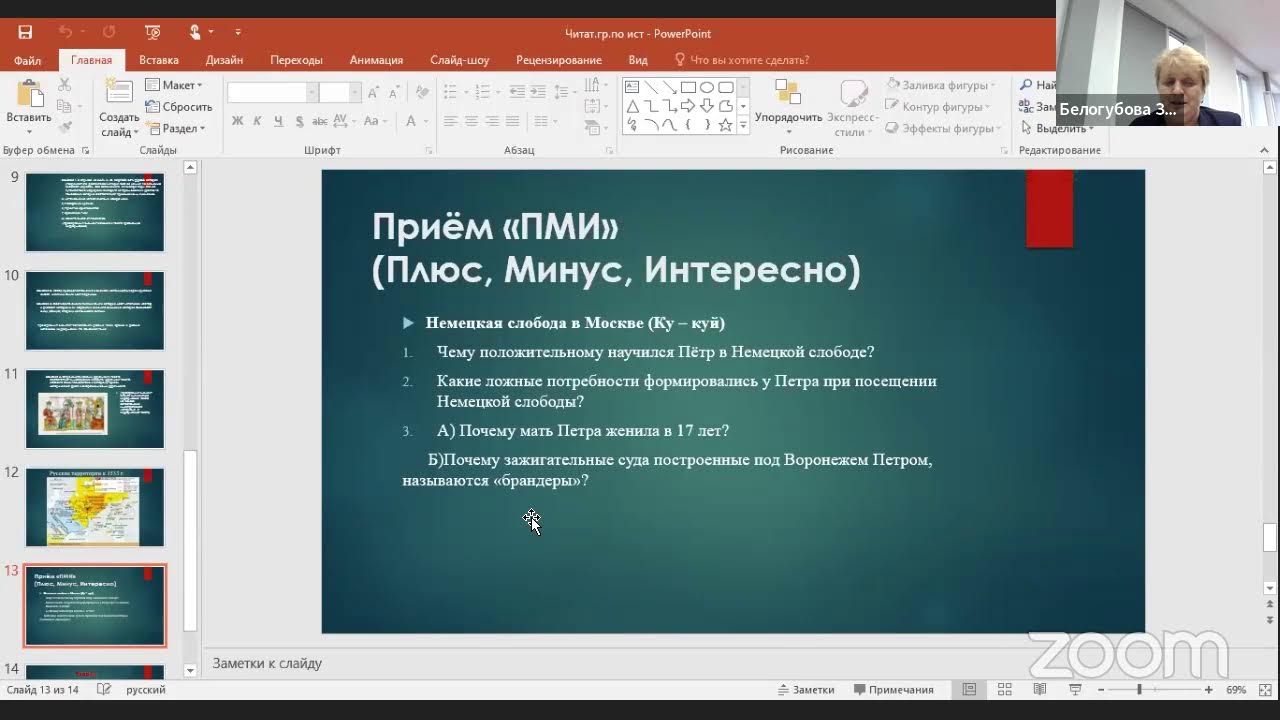The image size is (1280, 720).
Task: Toggle align text right
Action: click(491, 121)
